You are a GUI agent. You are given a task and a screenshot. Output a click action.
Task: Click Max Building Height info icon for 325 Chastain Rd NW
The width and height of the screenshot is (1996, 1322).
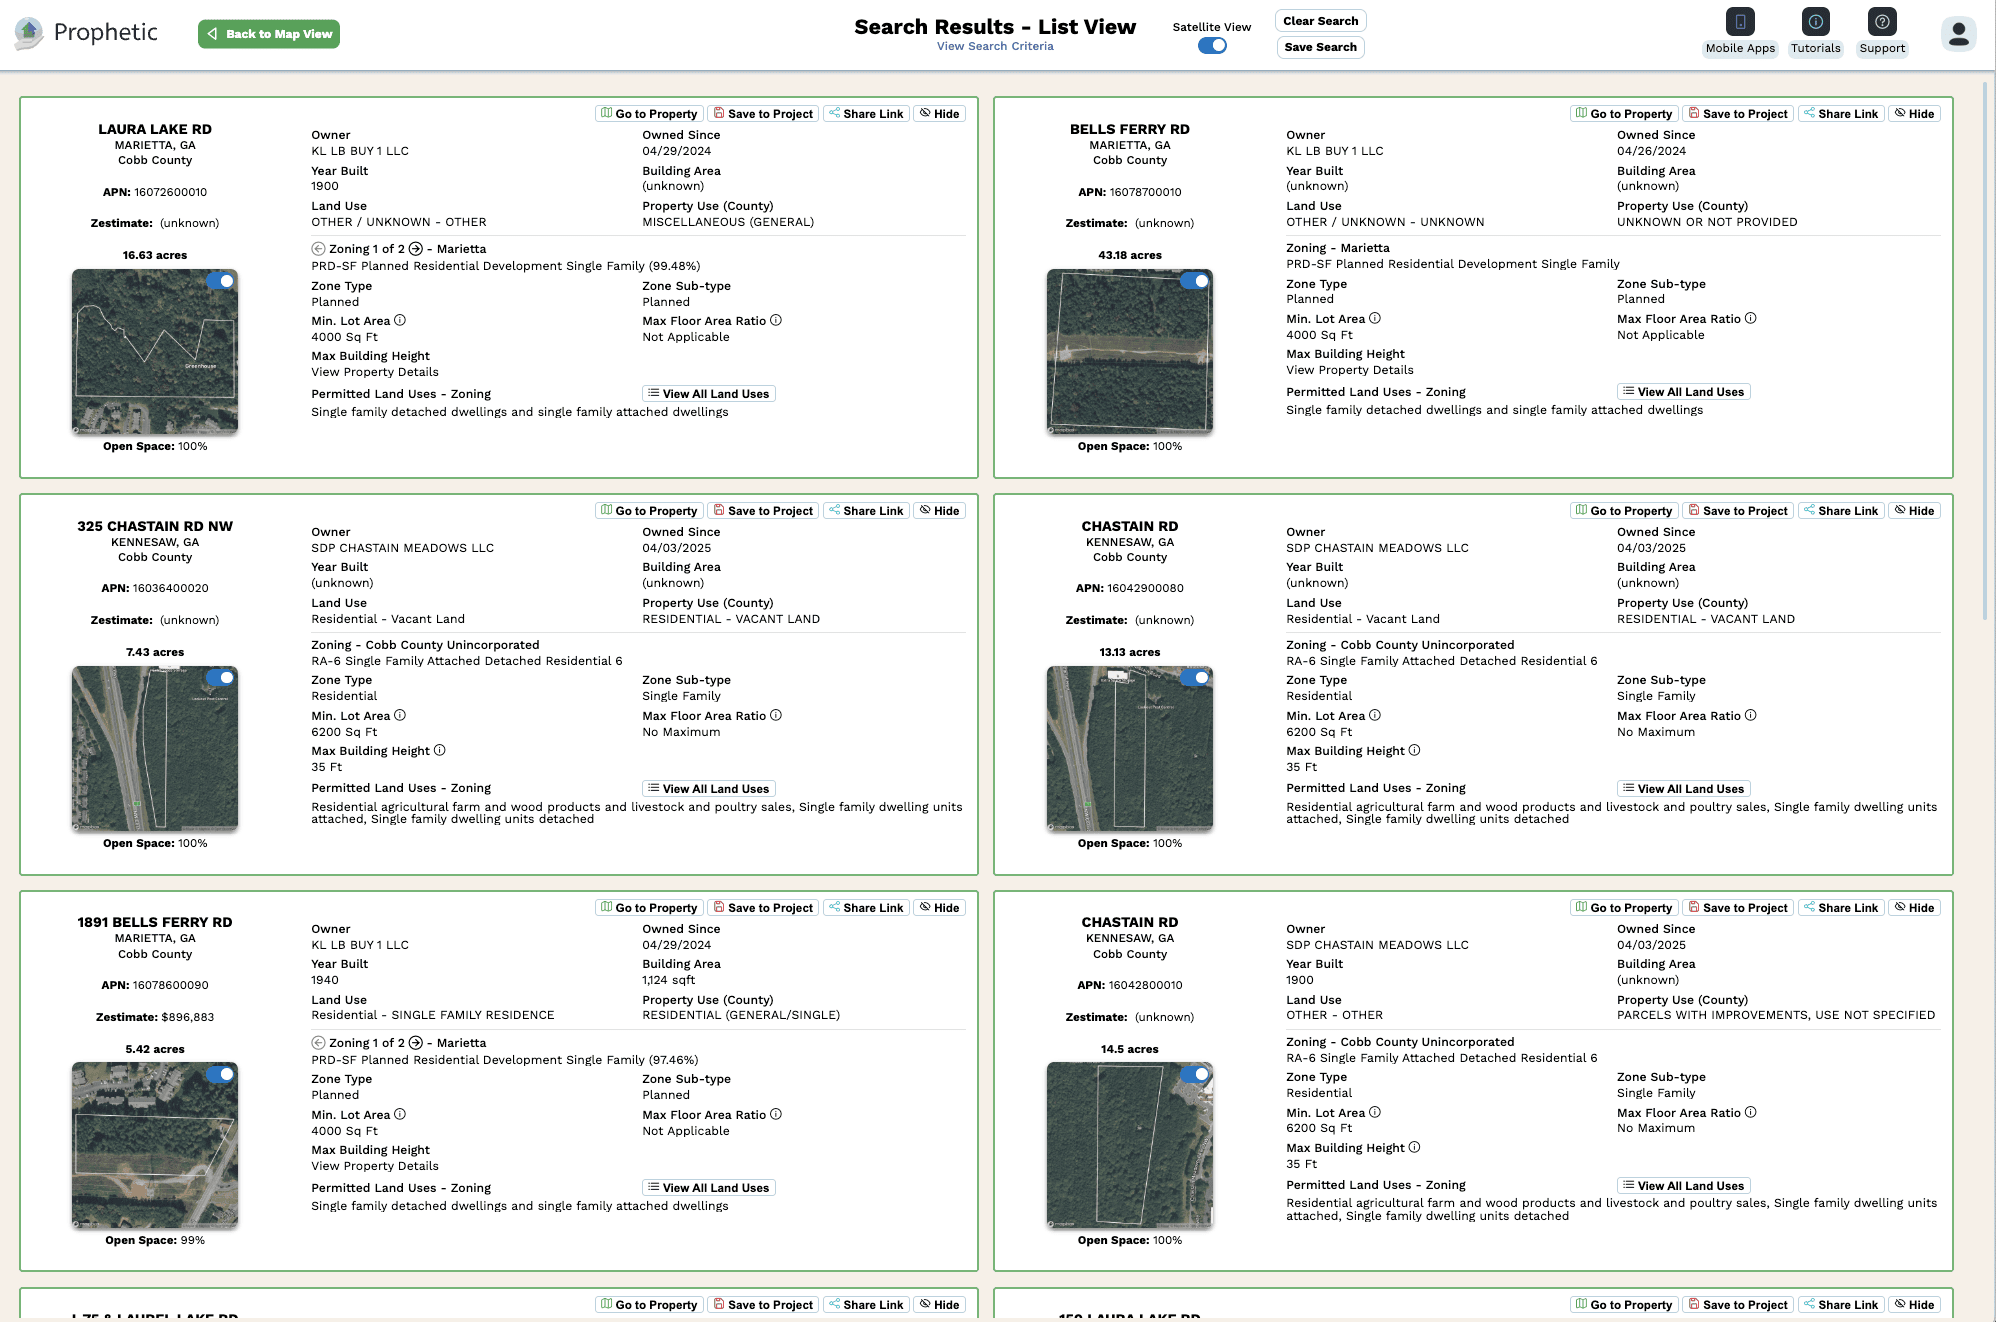[439, 751]
